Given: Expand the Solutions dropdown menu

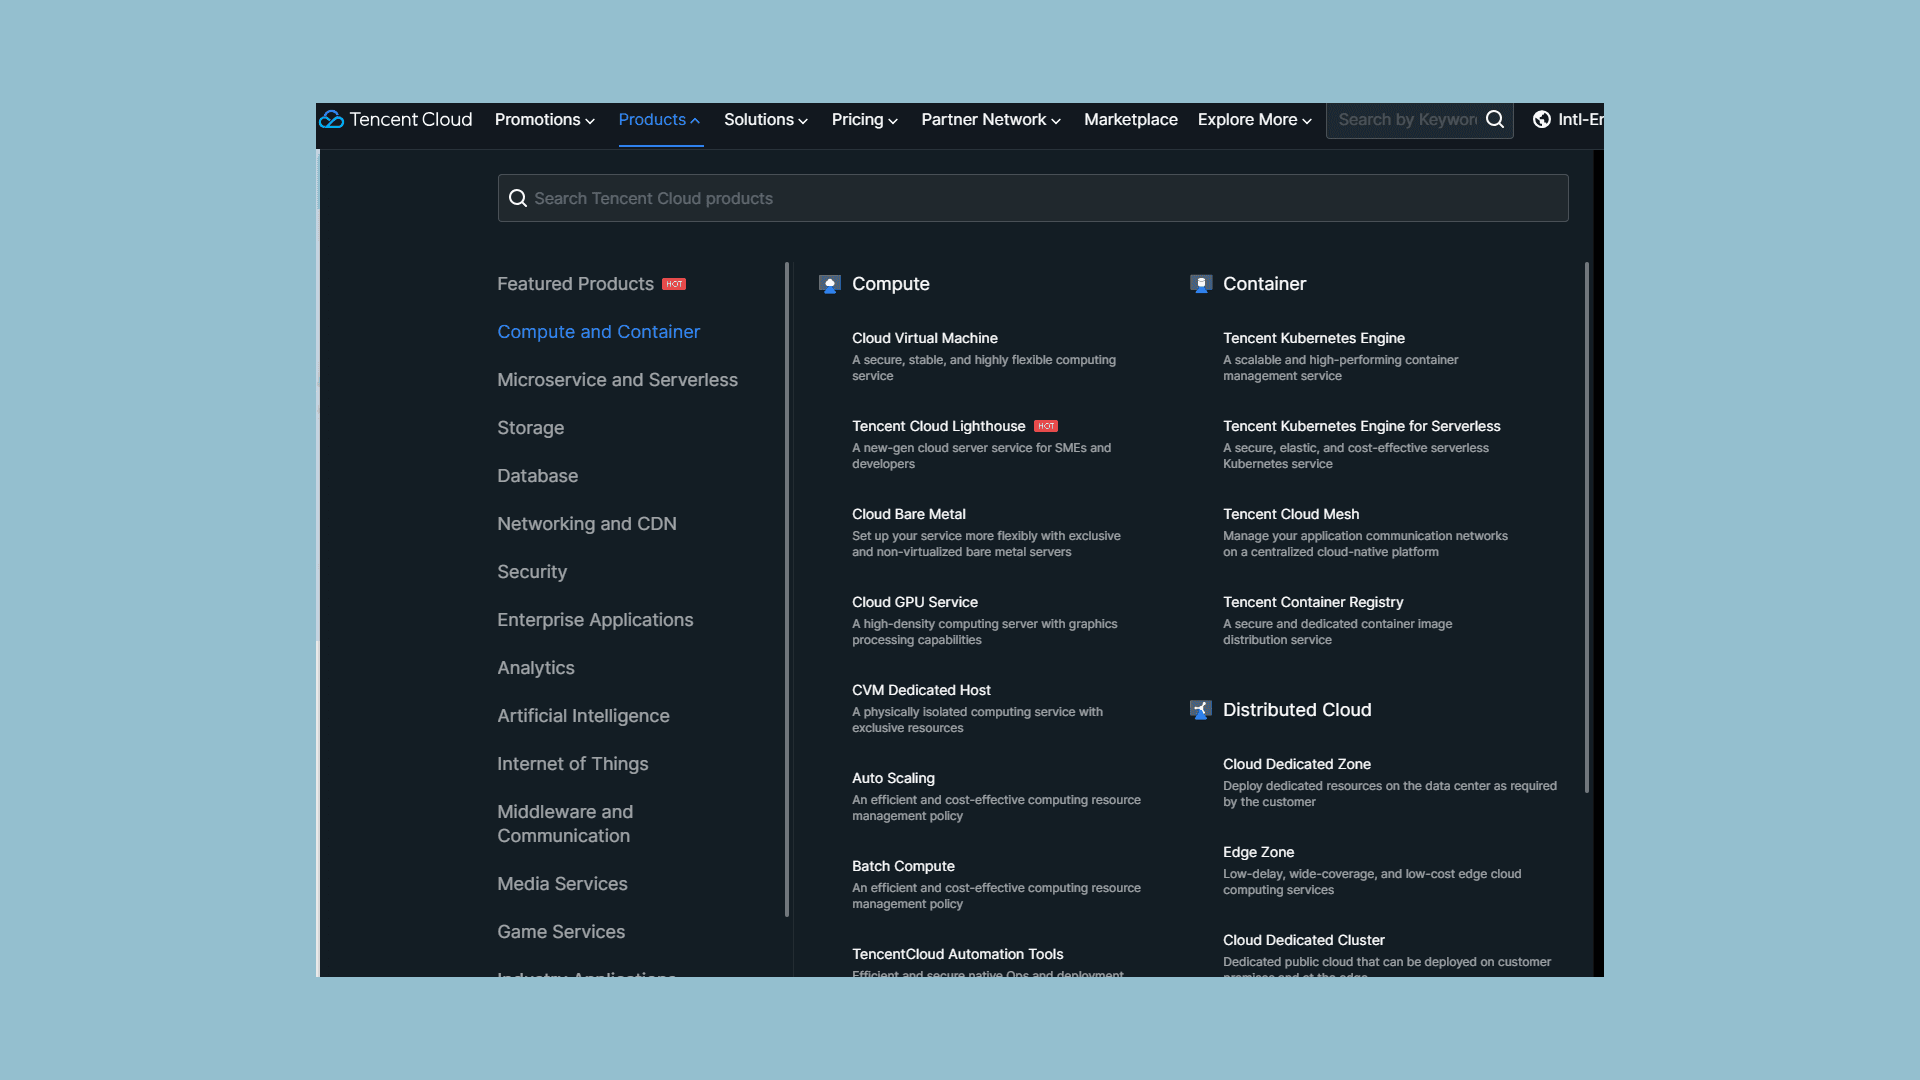Looking at the screenshot, I should point(764,120).
